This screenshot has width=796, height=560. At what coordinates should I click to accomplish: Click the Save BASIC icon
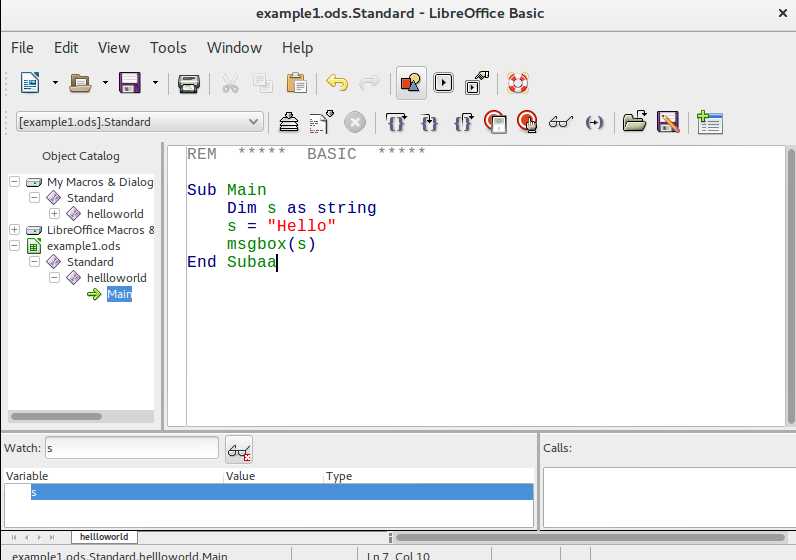[x=668, y=122]
